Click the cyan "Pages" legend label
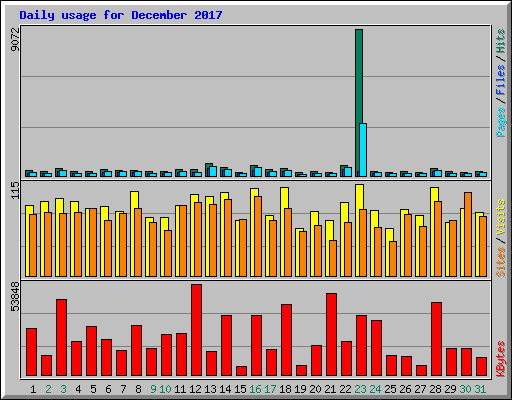Screen dimensions: 512x400 coord(501,122)
